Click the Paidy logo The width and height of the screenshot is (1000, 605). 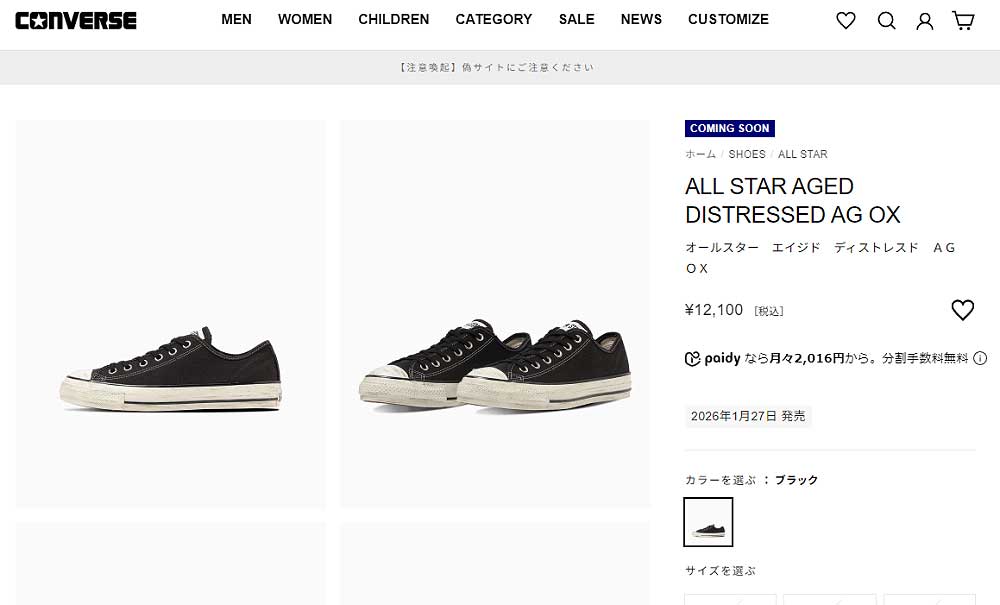point(712,358)
